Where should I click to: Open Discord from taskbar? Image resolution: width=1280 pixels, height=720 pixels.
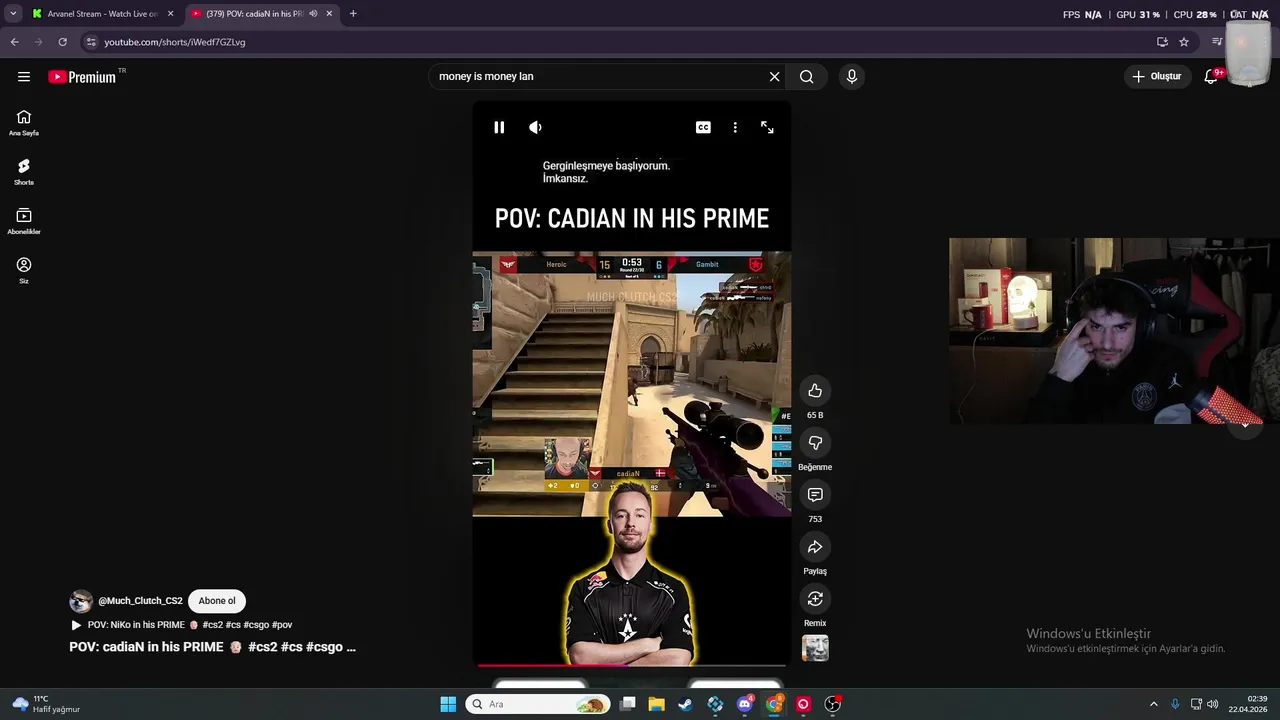744,704
